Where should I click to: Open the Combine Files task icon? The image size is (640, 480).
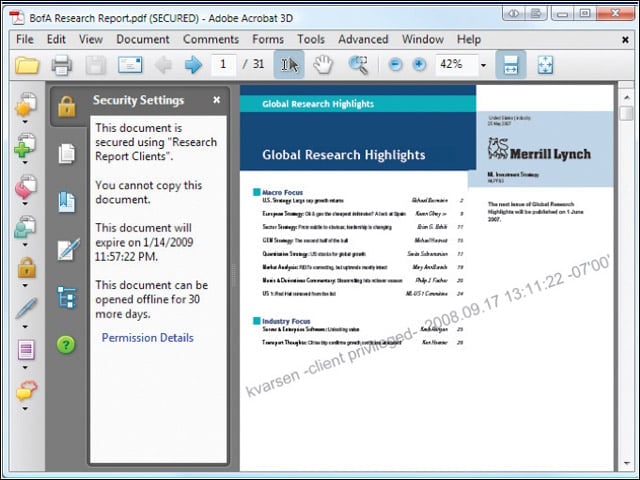(25, 145)
